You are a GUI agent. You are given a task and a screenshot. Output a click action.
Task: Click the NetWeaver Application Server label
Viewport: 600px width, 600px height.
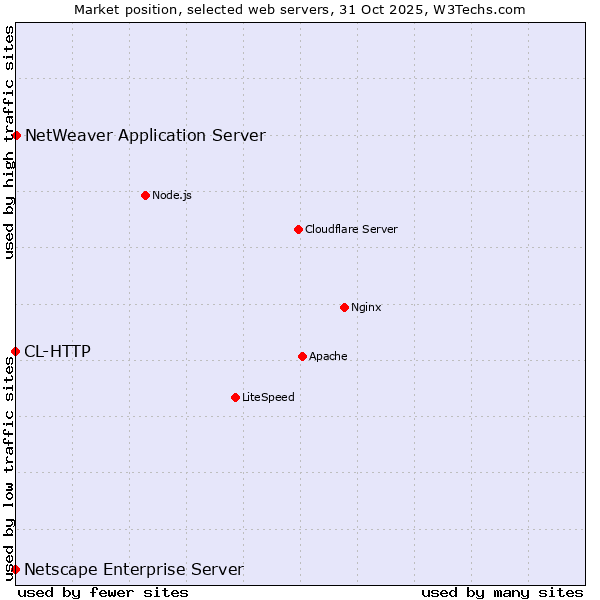(x=145, y=136)
